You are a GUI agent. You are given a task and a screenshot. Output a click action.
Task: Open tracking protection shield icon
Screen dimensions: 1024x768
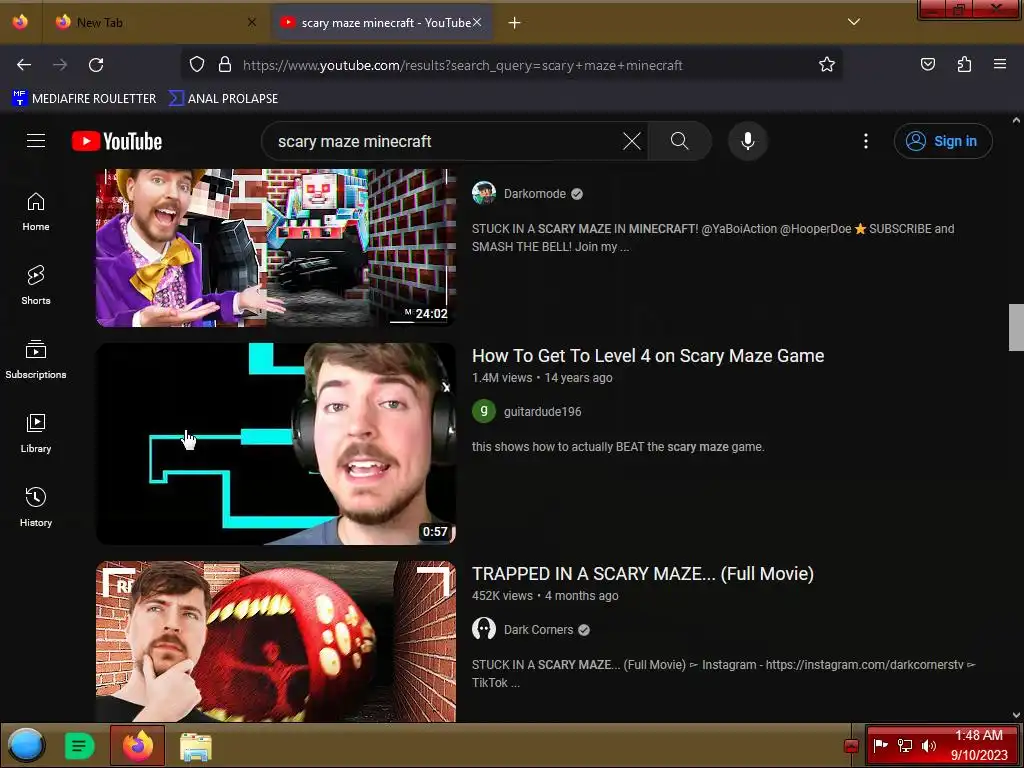pyautogui.click(x=197, y=65)
